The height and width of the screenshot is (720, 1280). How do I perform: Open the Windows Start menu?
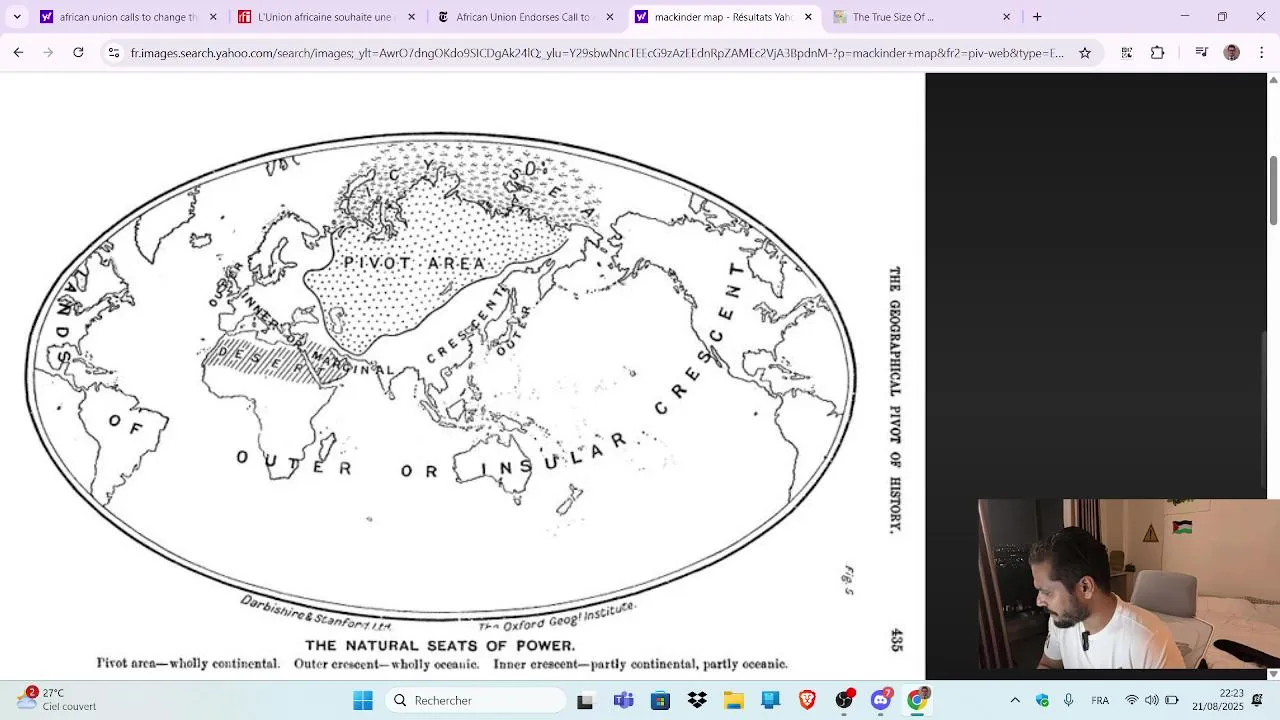363,701
